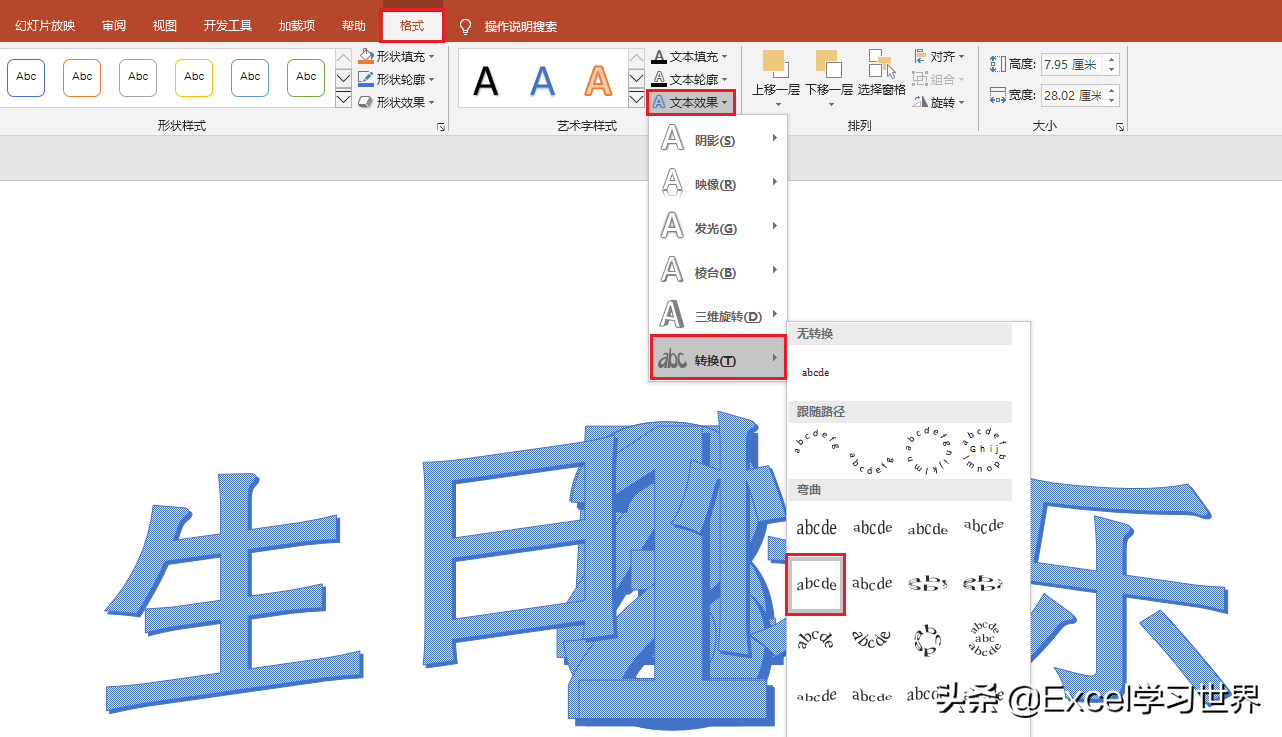This screenshot has width=1282, height=737.
Task: Apply the orange-outlined Abc shape style
Action: point(82,77)
